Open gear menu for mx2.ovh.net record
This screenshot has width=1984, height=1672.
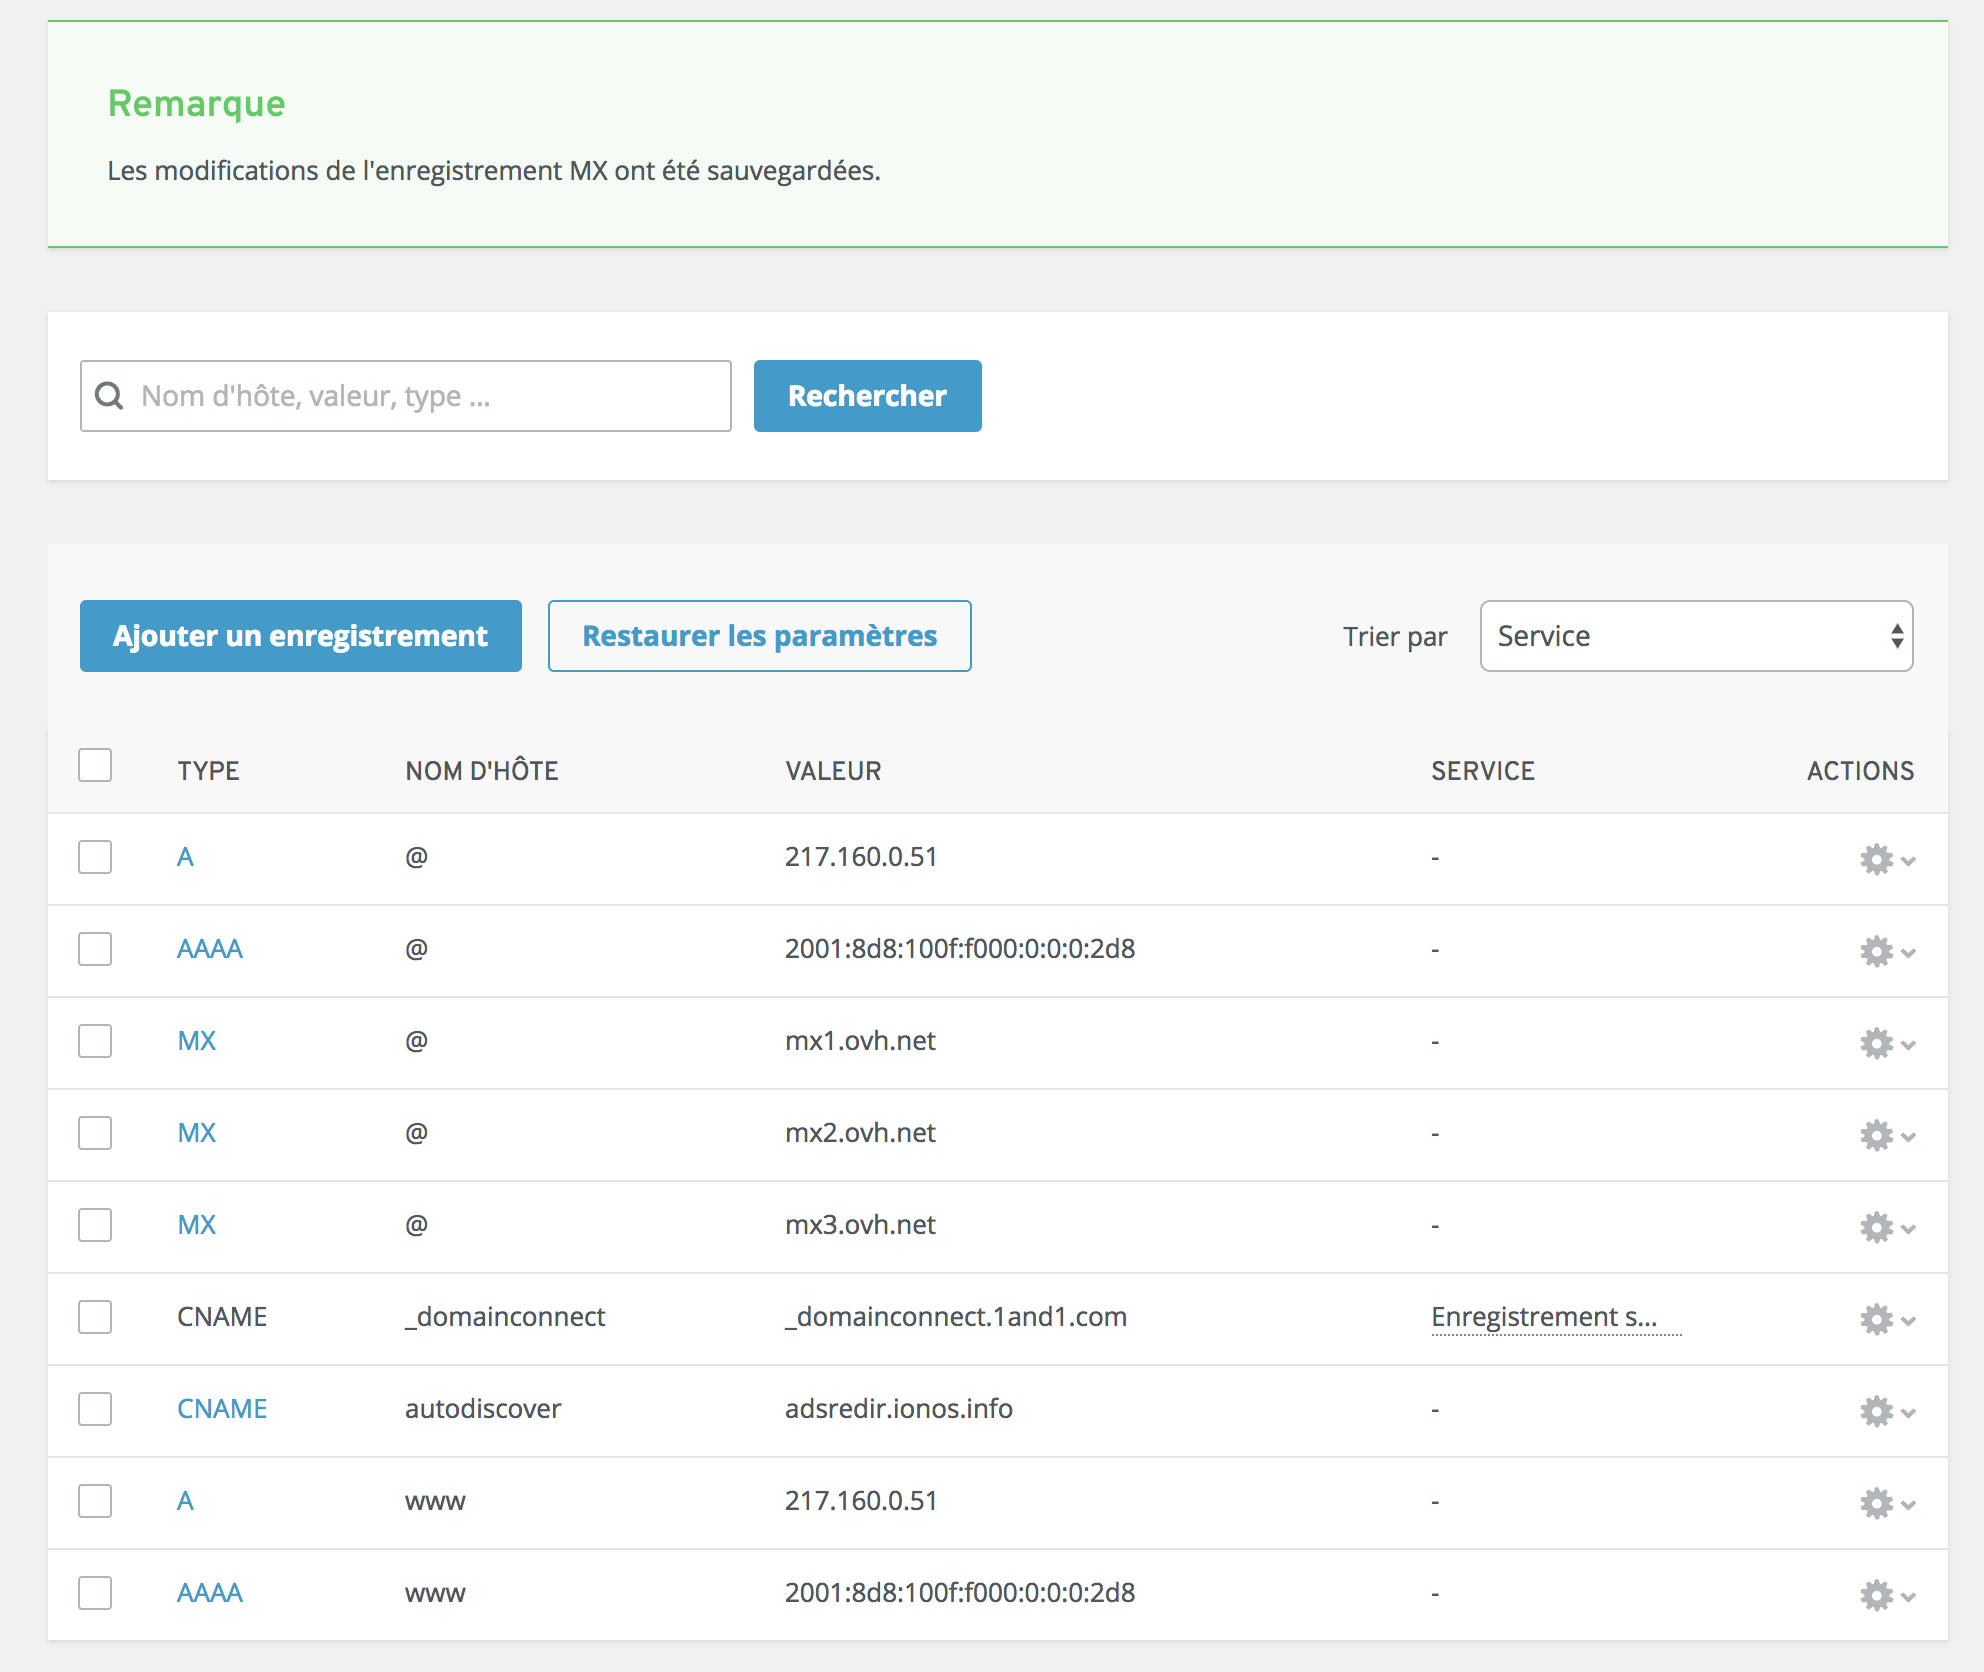click(x=1877, y=1135)
